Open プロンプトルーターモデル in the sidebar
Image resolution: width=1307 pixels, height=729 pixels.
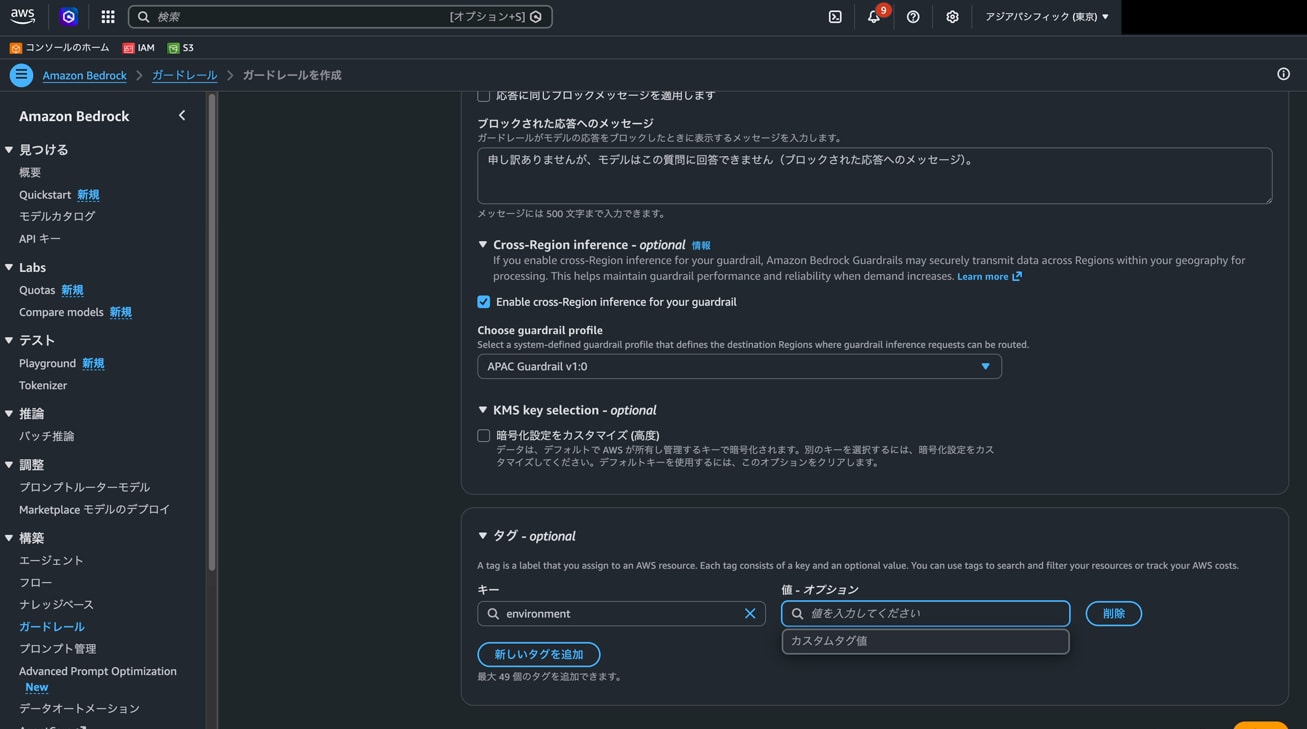pos(84,487)
